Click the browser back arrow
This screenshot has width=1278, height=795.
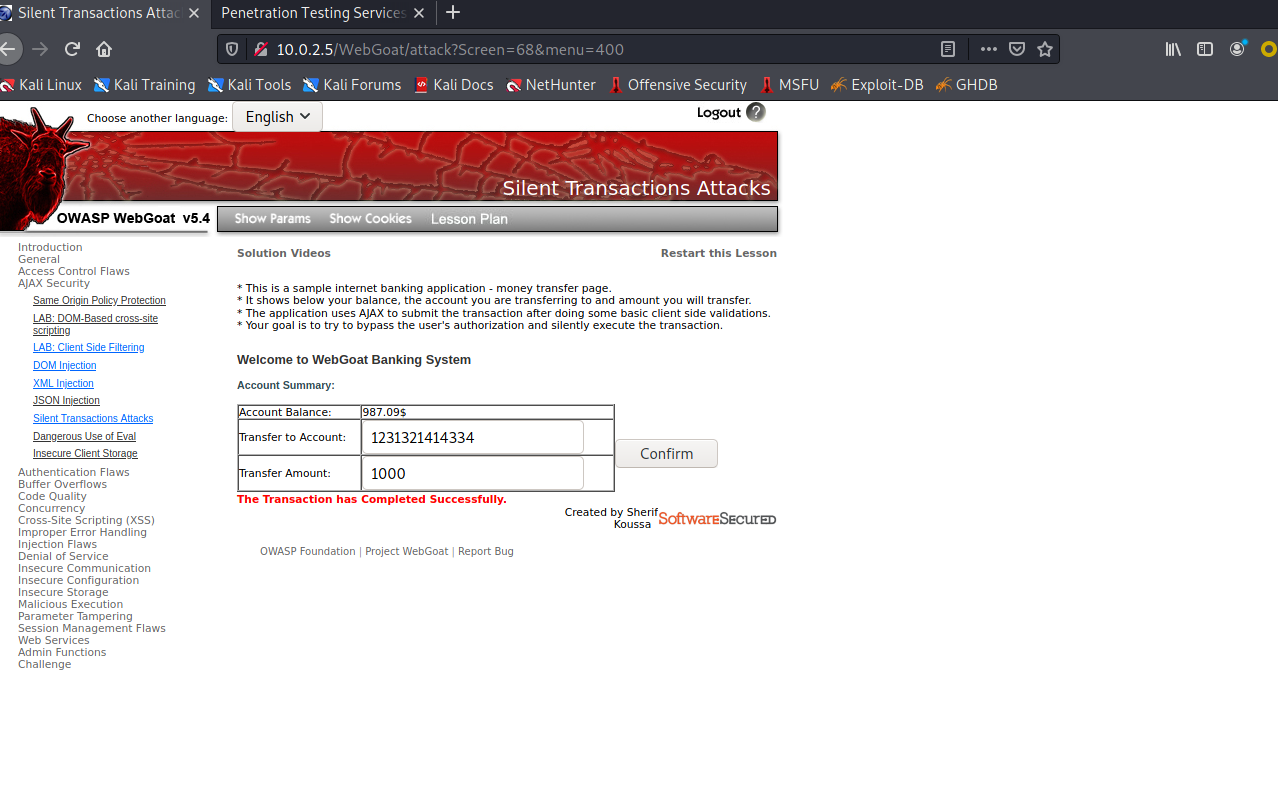point(8,49)
